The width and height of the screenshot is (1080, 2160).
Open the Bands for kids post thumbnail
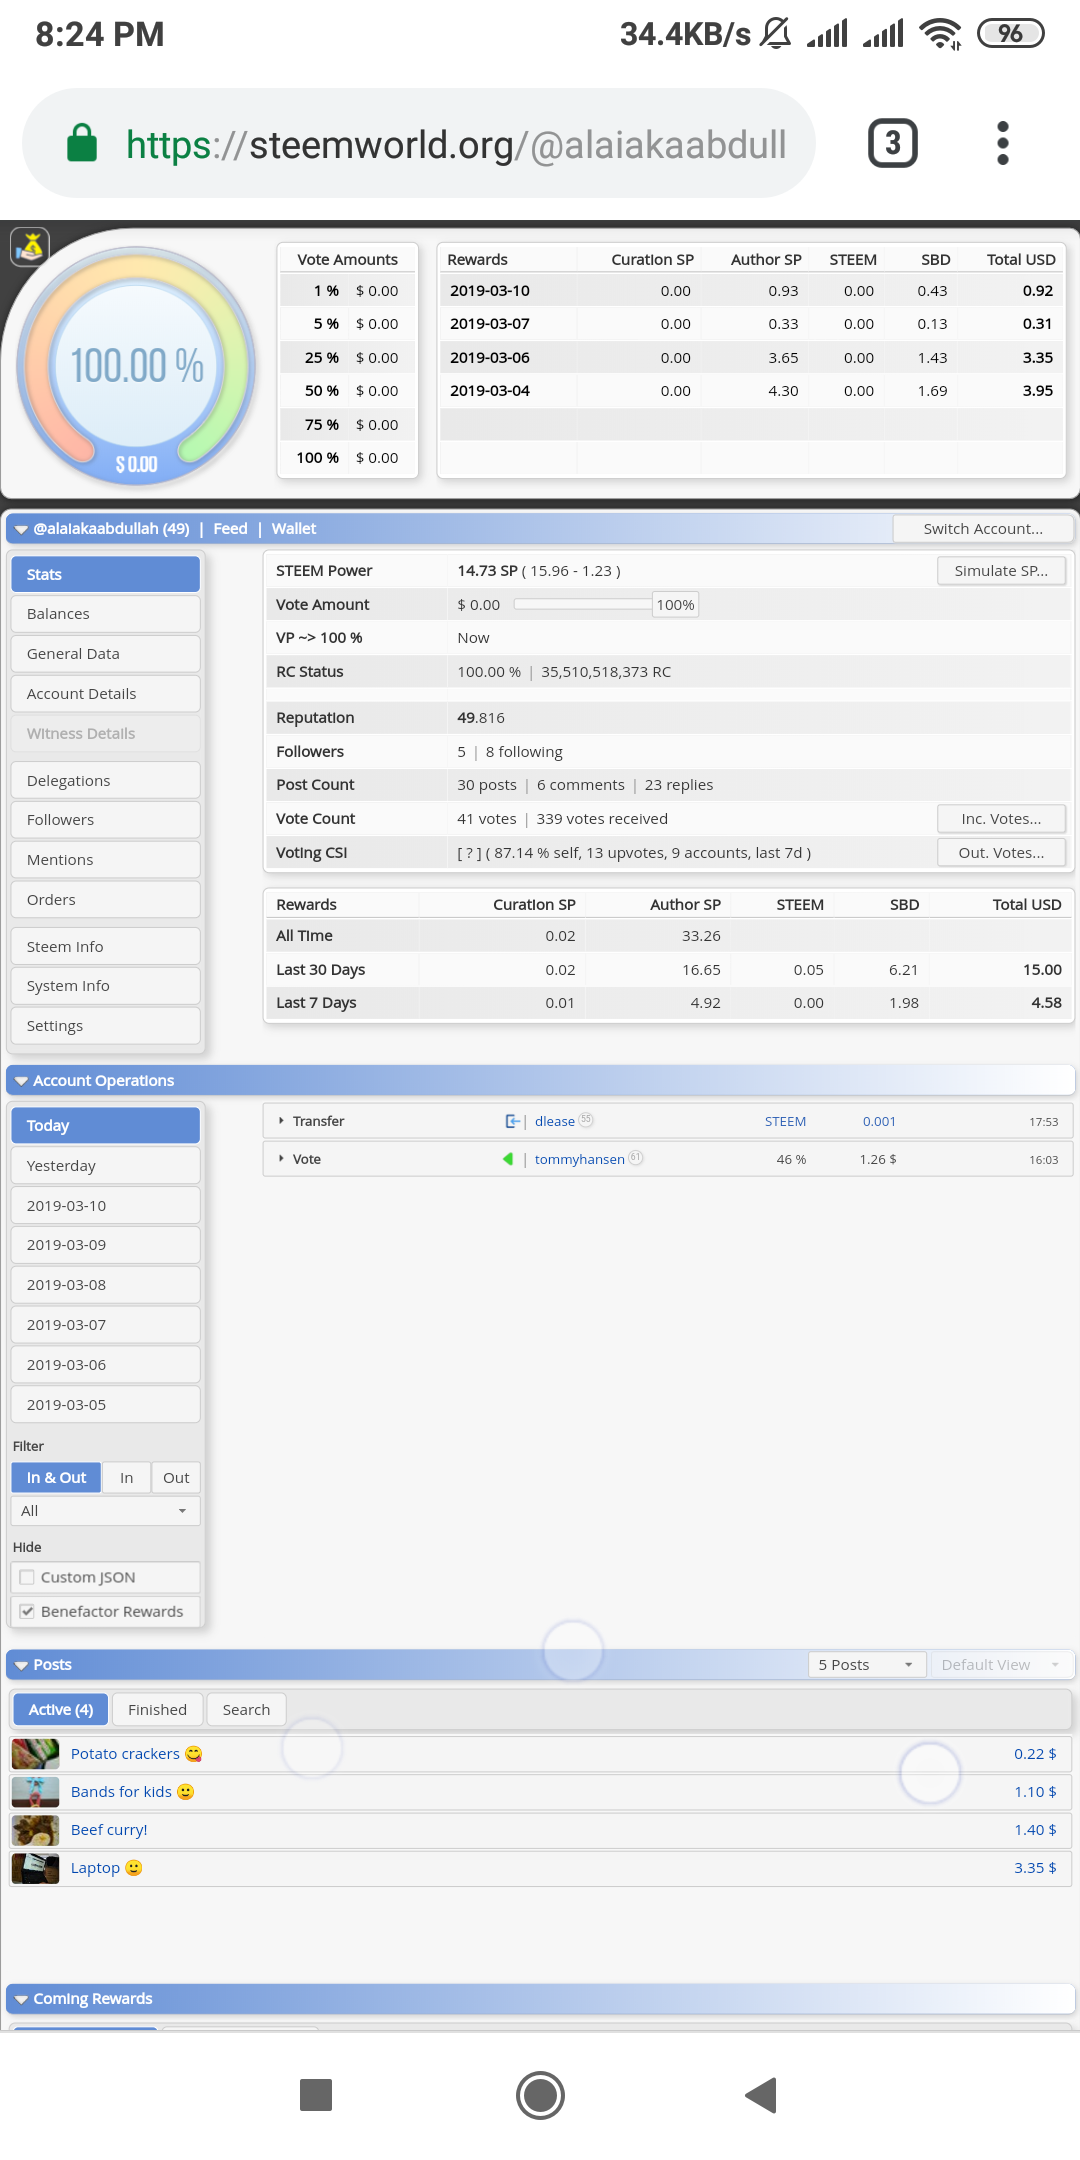coord(35,1792)
